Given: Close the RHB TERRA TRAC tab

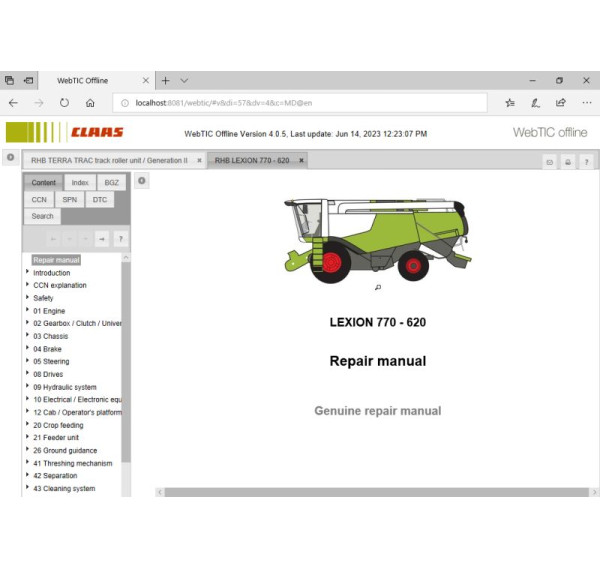Looking at the screenshot, I should click(199, 160).
